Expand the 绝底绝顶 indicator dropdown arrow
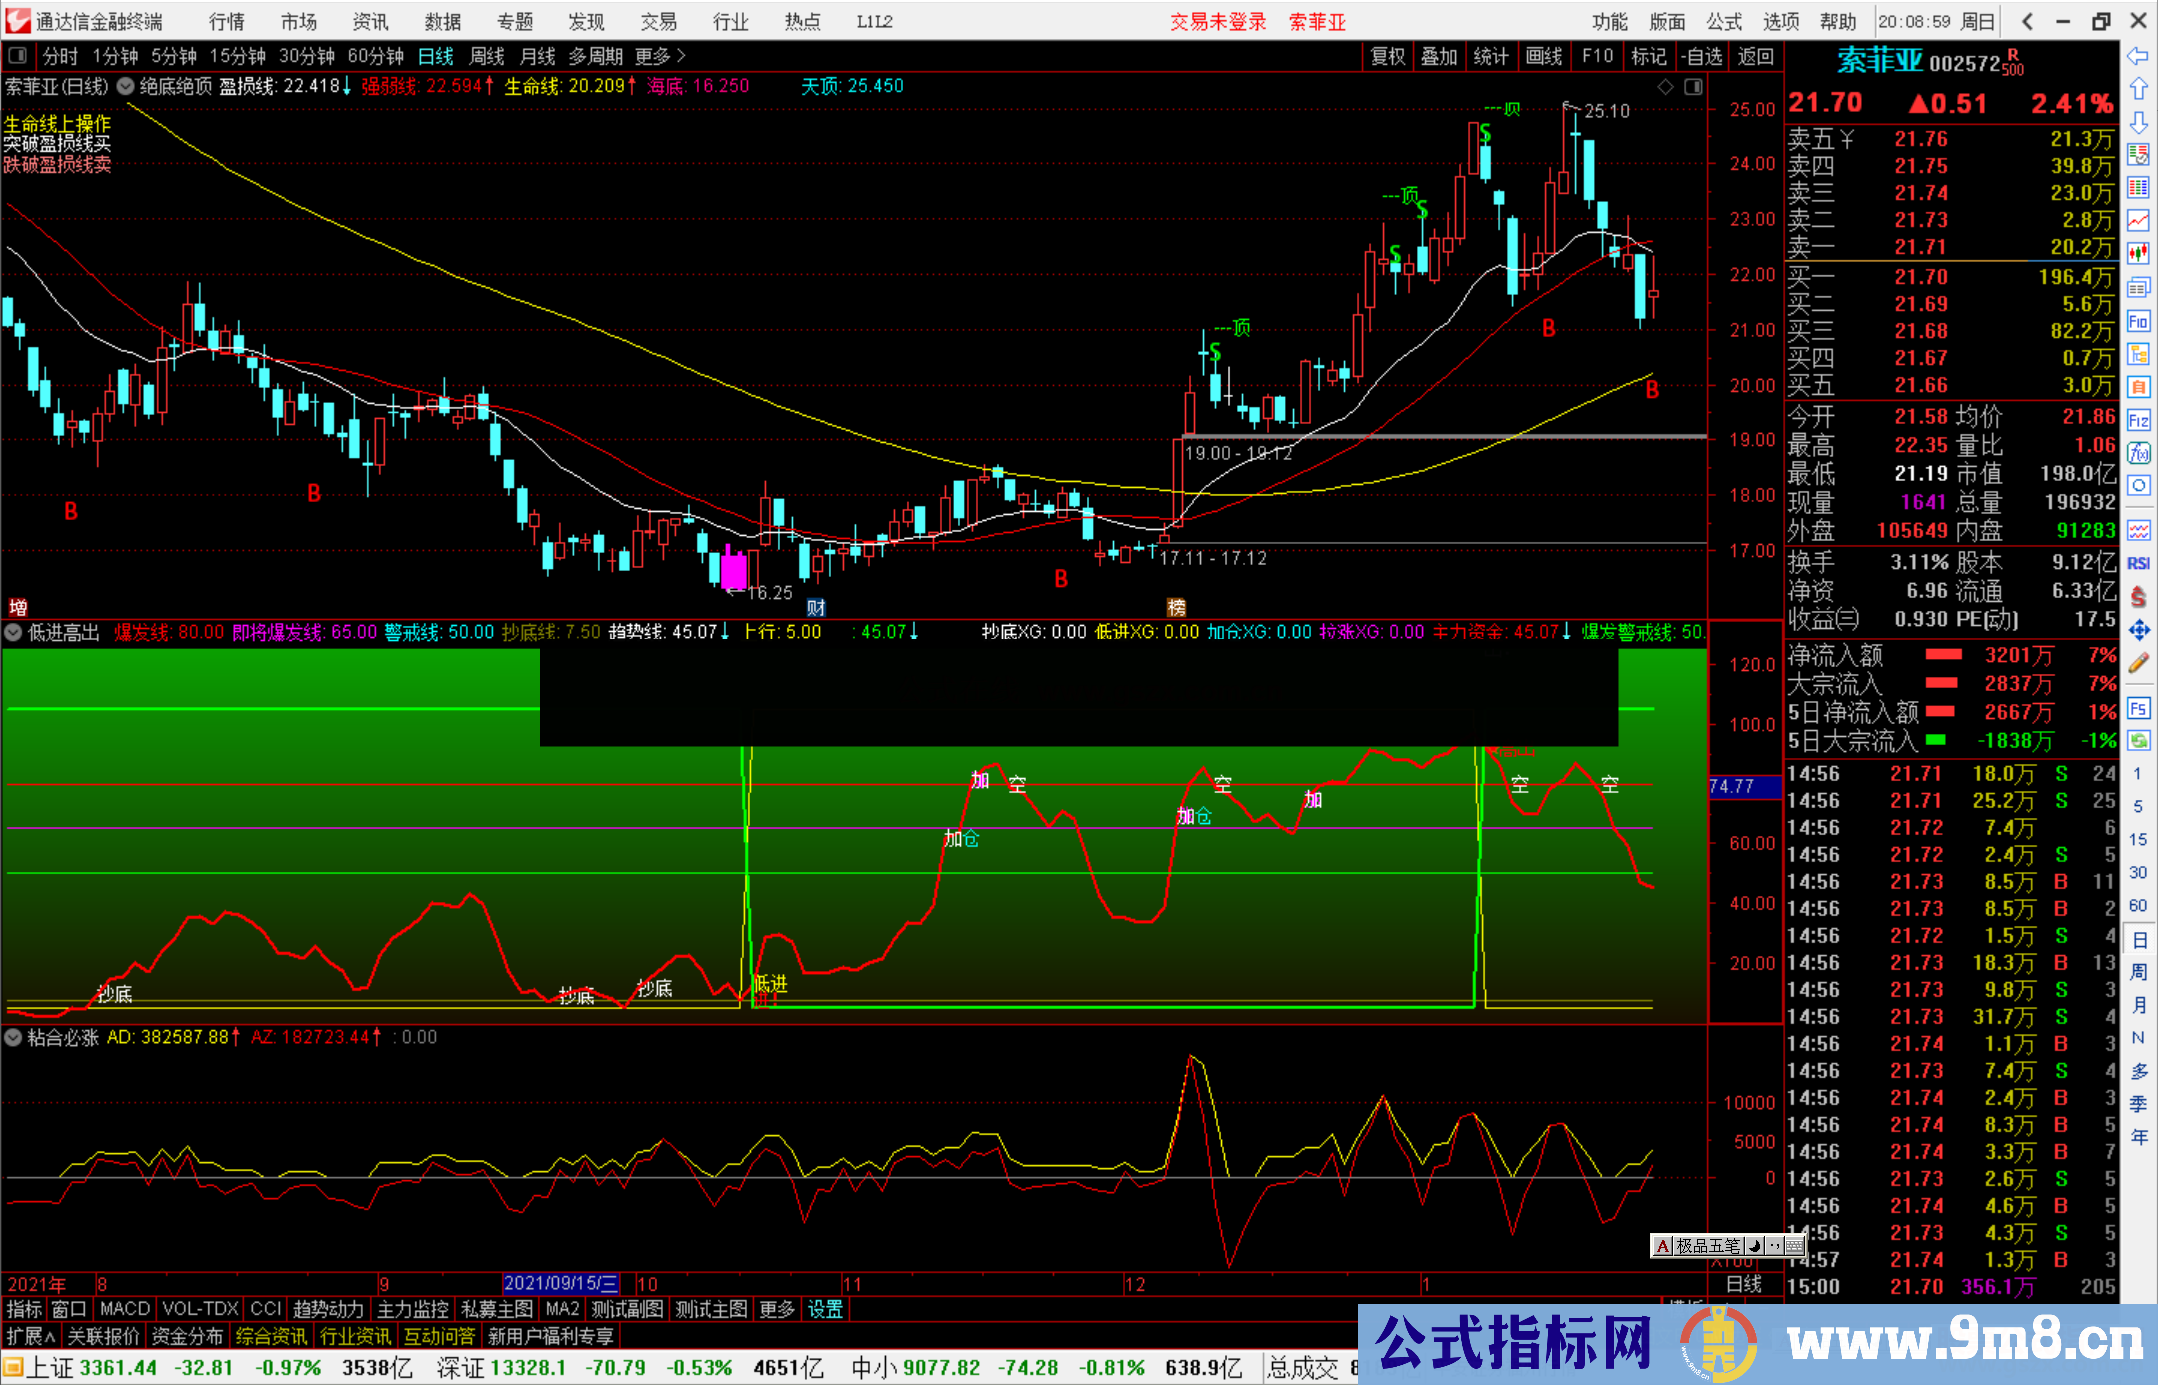The width and height of the screenshot is (2158, 1385). pyautogui.click(x=126, y=86)
